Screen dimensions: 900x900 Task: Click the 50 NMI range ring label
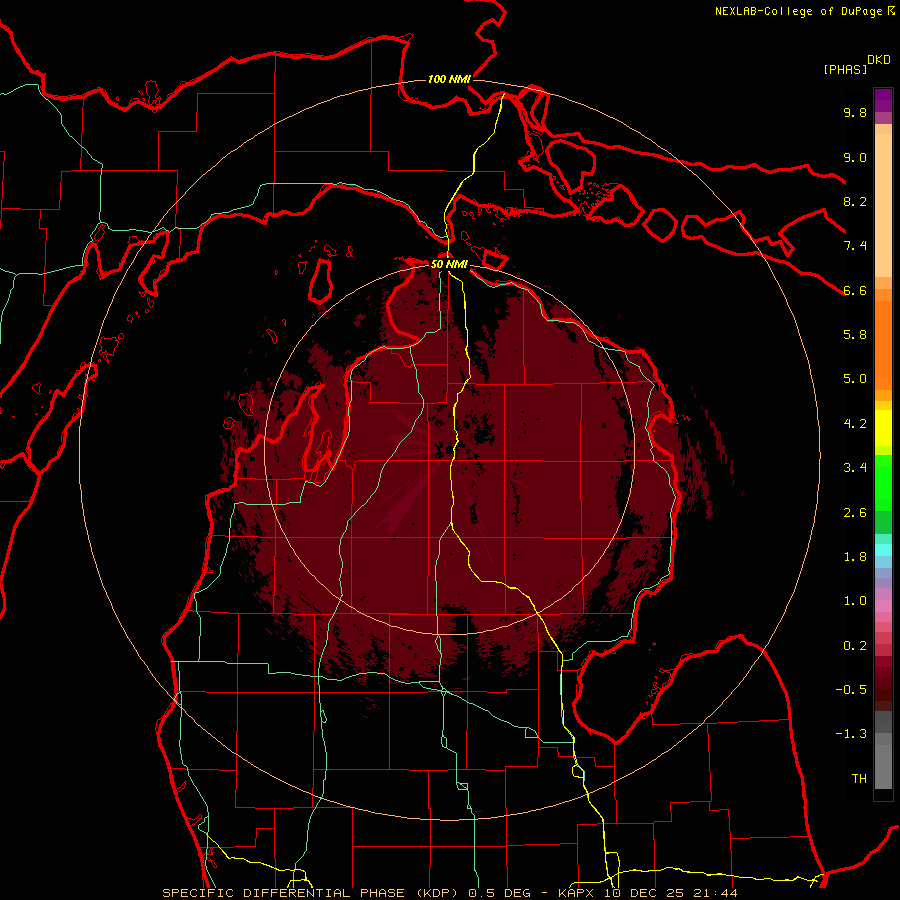click(x=449, y=264)
